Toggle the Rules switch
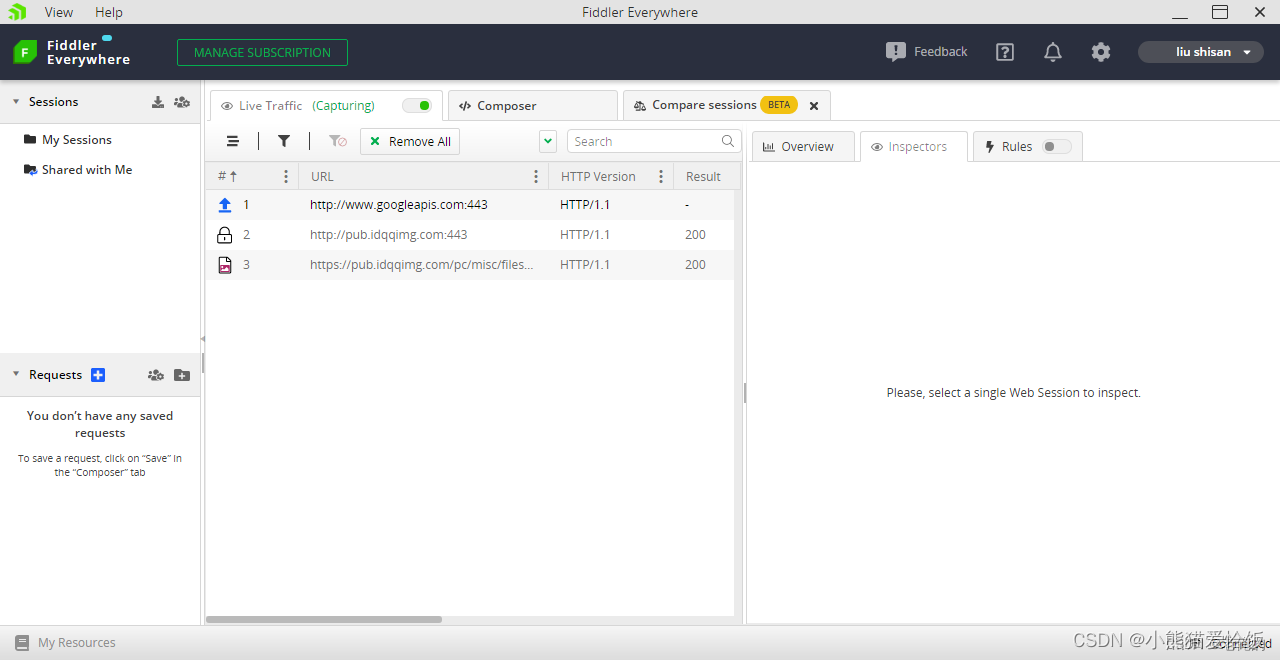Viewport: 1280px width, 660px height. point(1056,147)
